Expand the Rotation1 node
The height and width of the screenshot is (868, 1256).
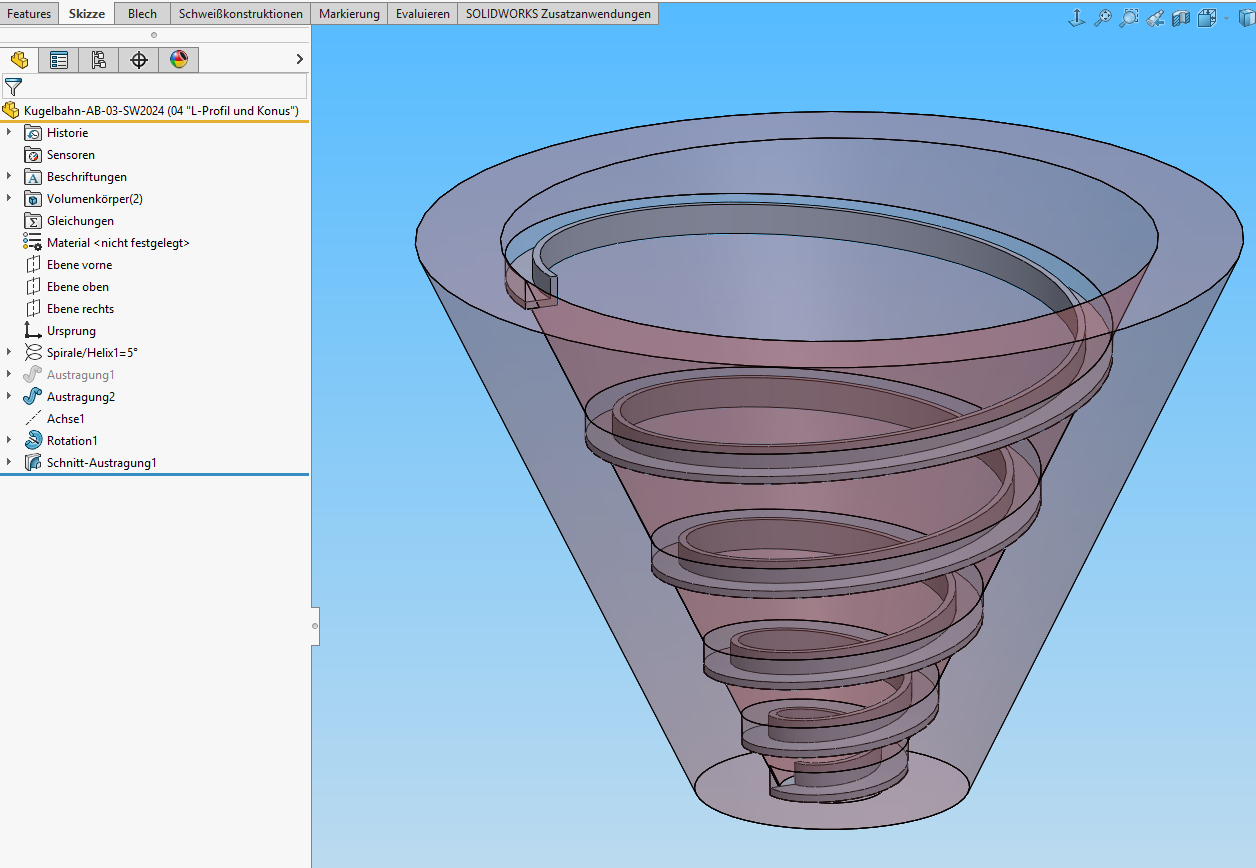click(x=9, y=441)
